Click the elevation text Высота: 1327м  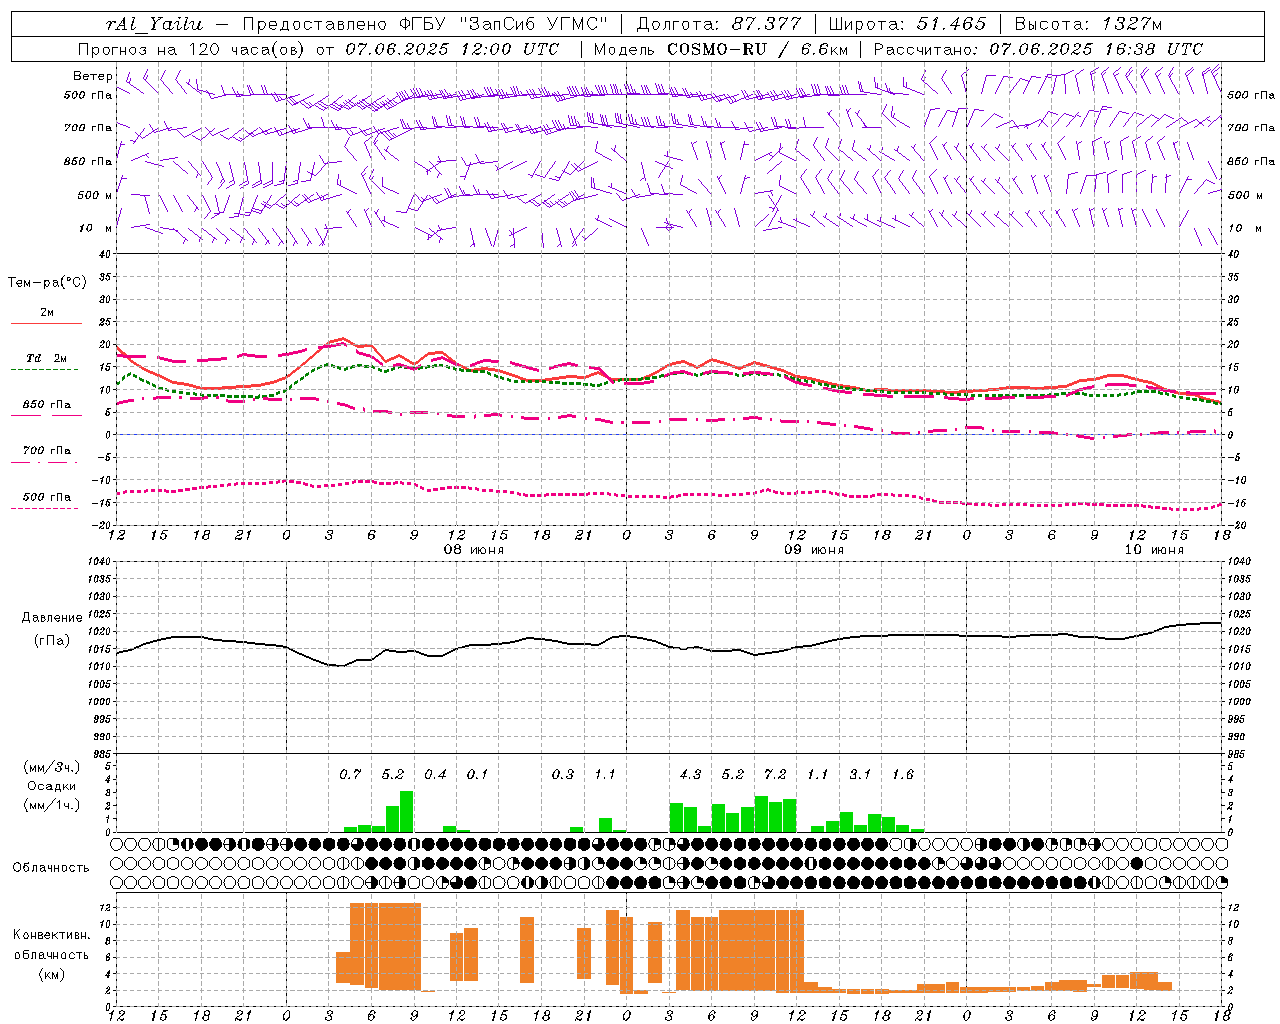1088,24
